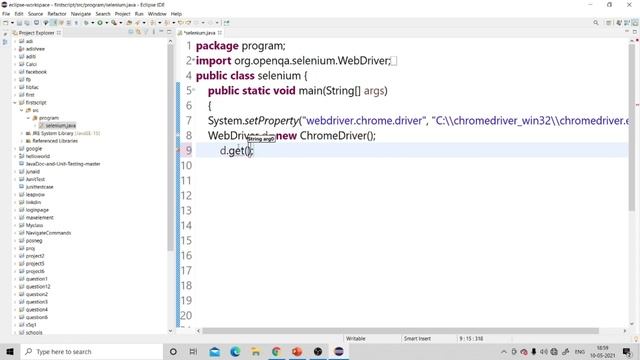Open the Navigate menu
This screenshot has width=640, height=360.
[x=81, y=14]
